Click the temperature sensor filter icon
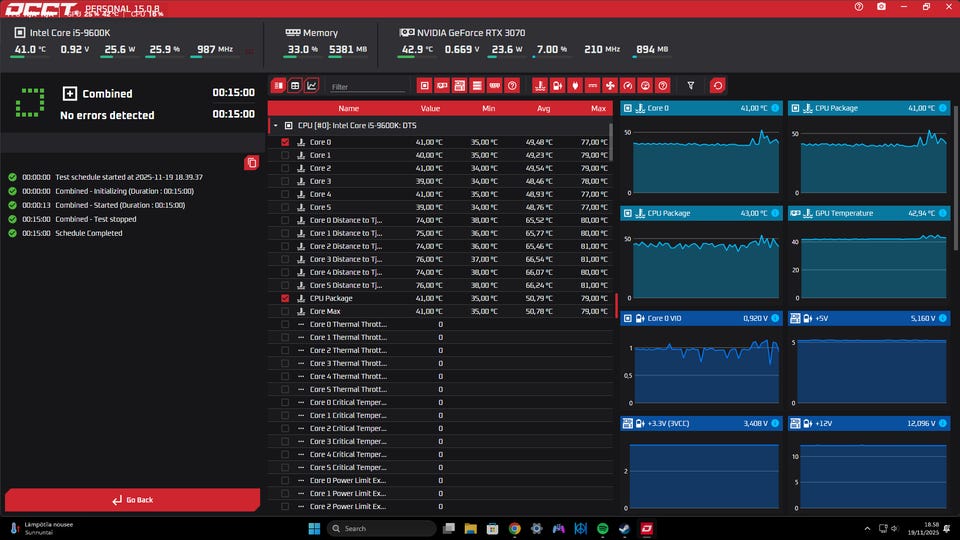 tap(540, 86)
